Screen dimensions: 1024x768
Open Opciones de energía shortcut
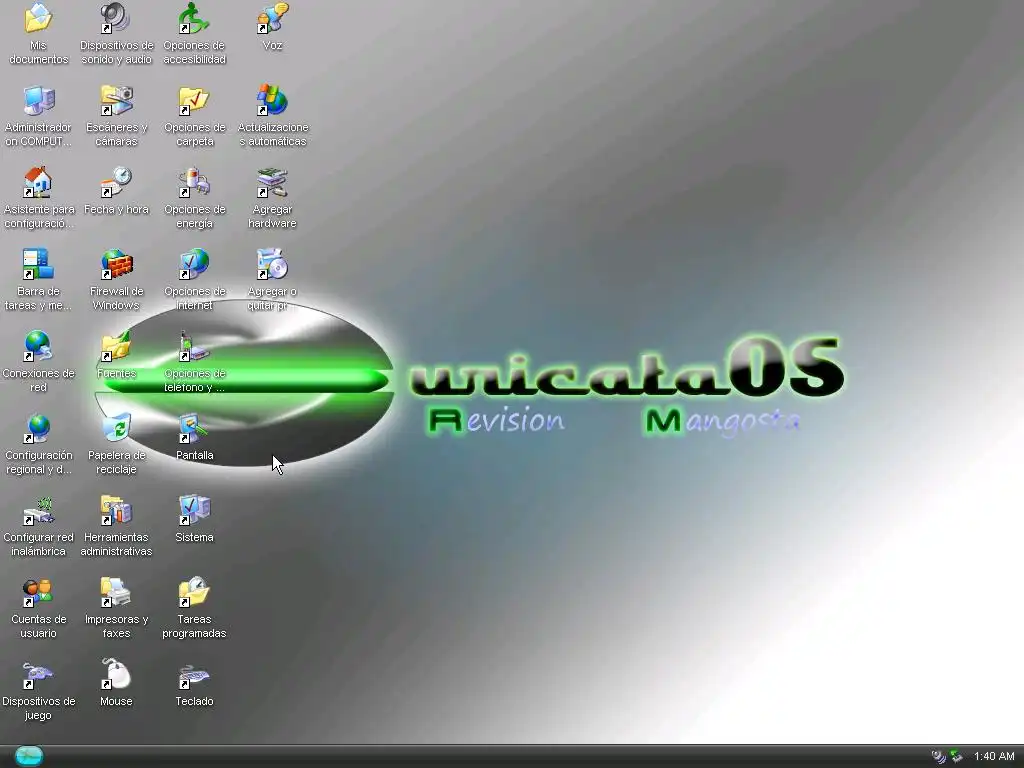point(194,182)
